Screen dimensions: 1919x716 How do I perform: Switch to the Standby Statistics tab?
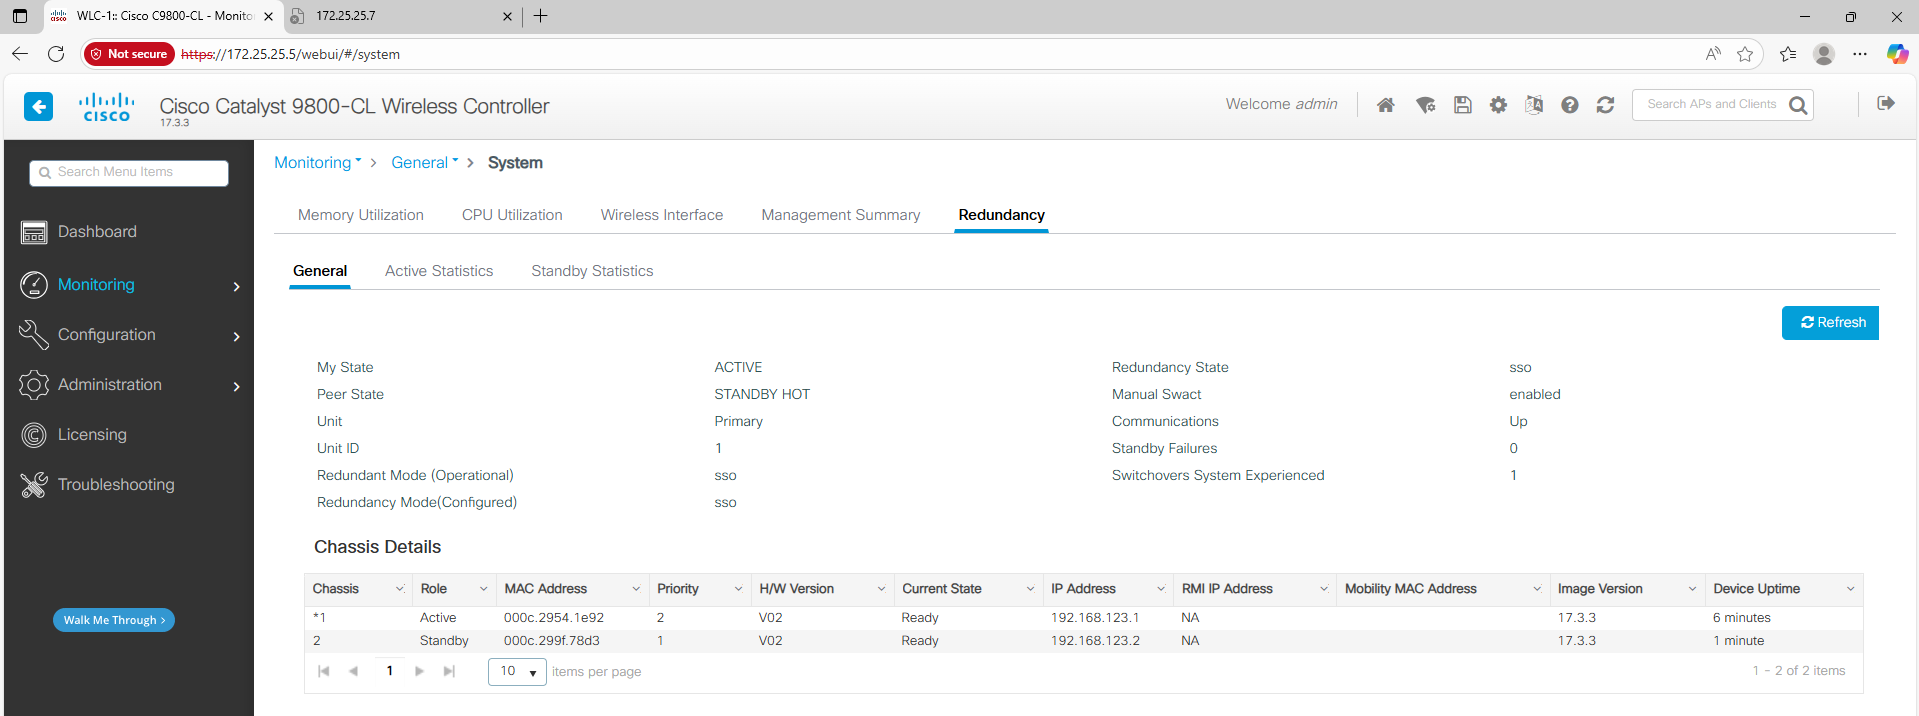592,271
